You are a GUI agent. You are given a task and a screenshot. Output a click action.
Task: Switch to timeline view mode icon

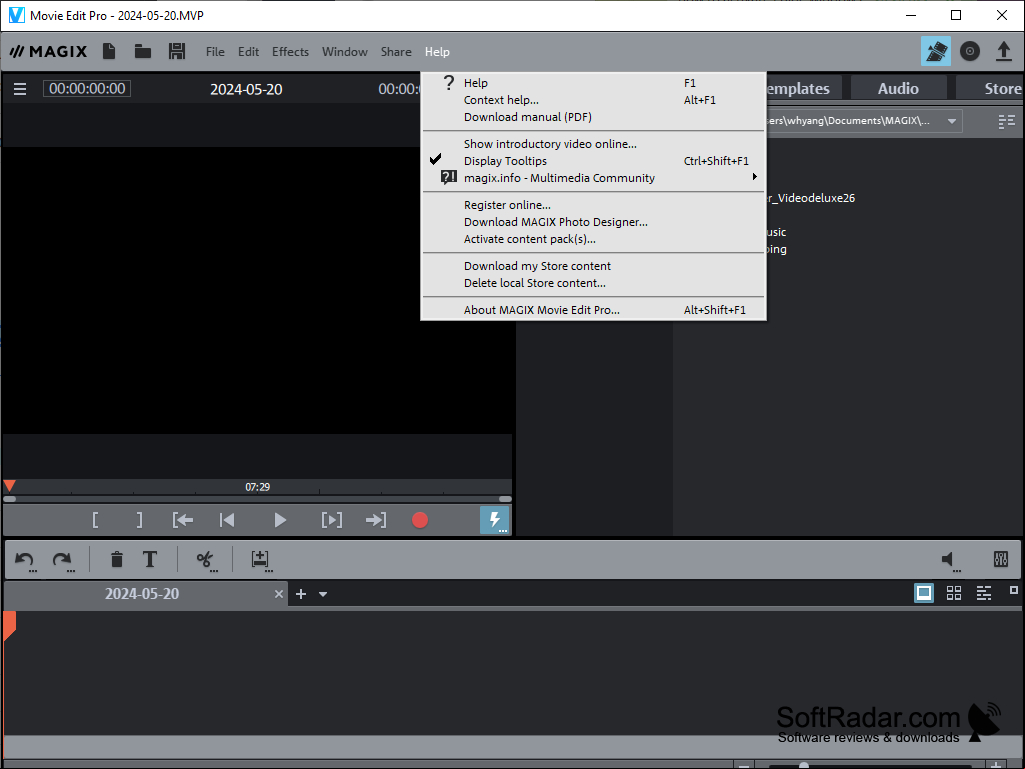984,593
